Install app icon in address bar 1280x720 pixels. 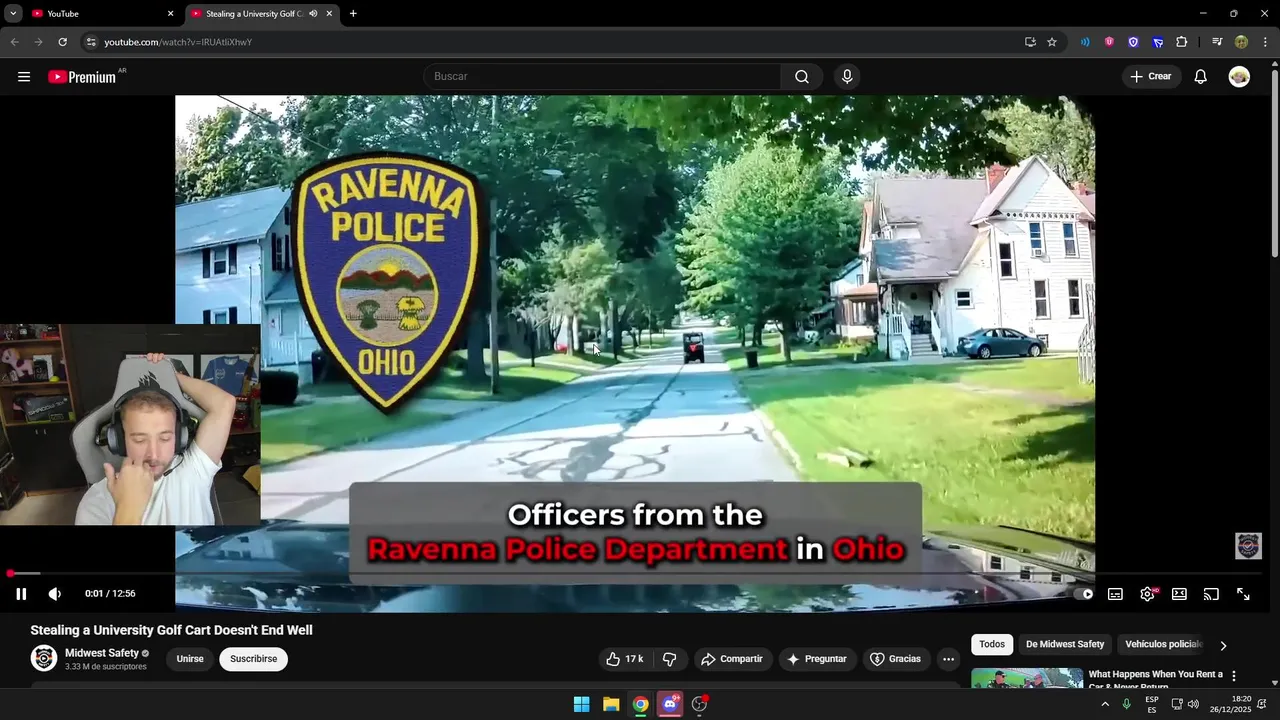(x=1030, y=42)
